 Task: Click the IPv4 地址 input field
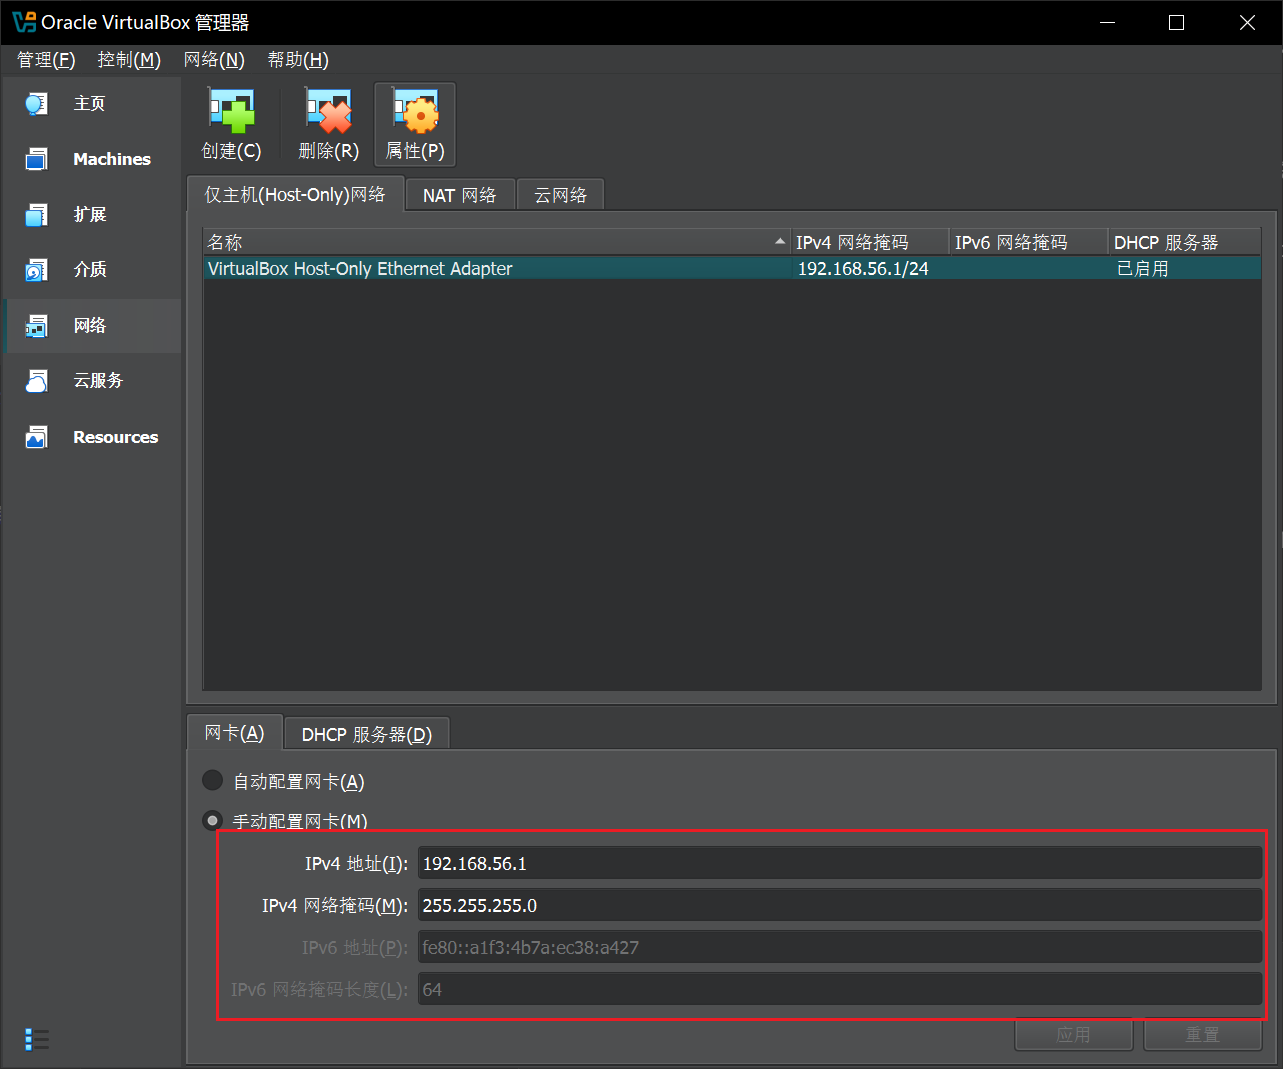(840, 864)
